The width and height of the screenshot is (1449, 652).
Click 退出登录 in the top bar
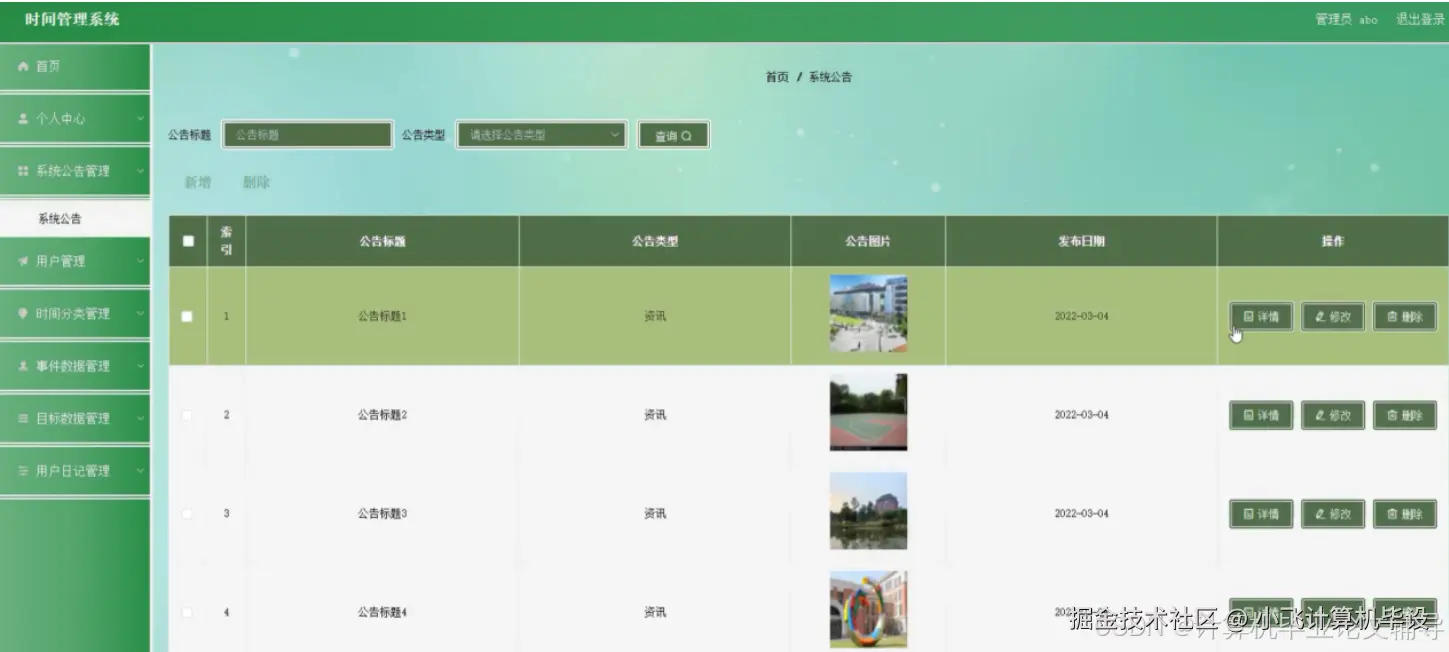pyautogui.click(x=1420, y=20)
